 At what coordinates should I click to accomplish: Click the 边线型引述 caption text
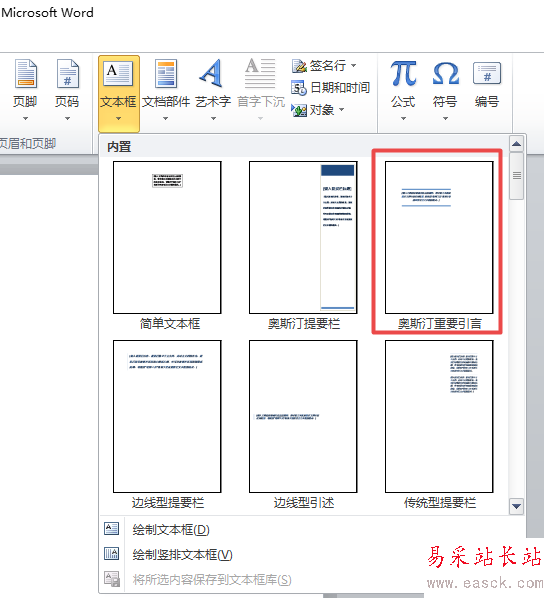click(304, 503)
